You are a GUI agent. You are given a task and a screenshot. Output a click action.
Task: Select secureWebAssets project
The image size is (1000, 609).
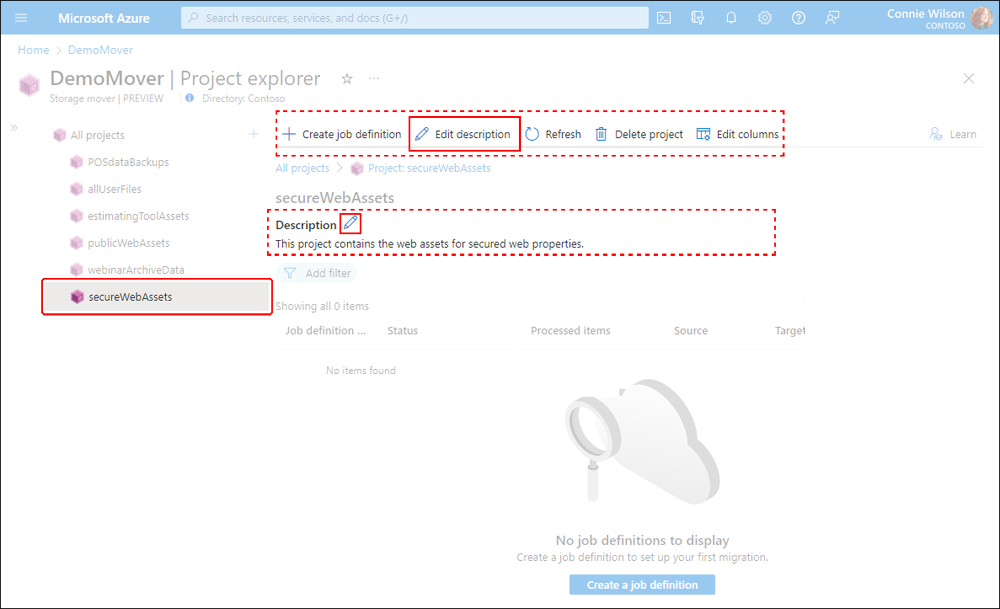tap(157, 297)
